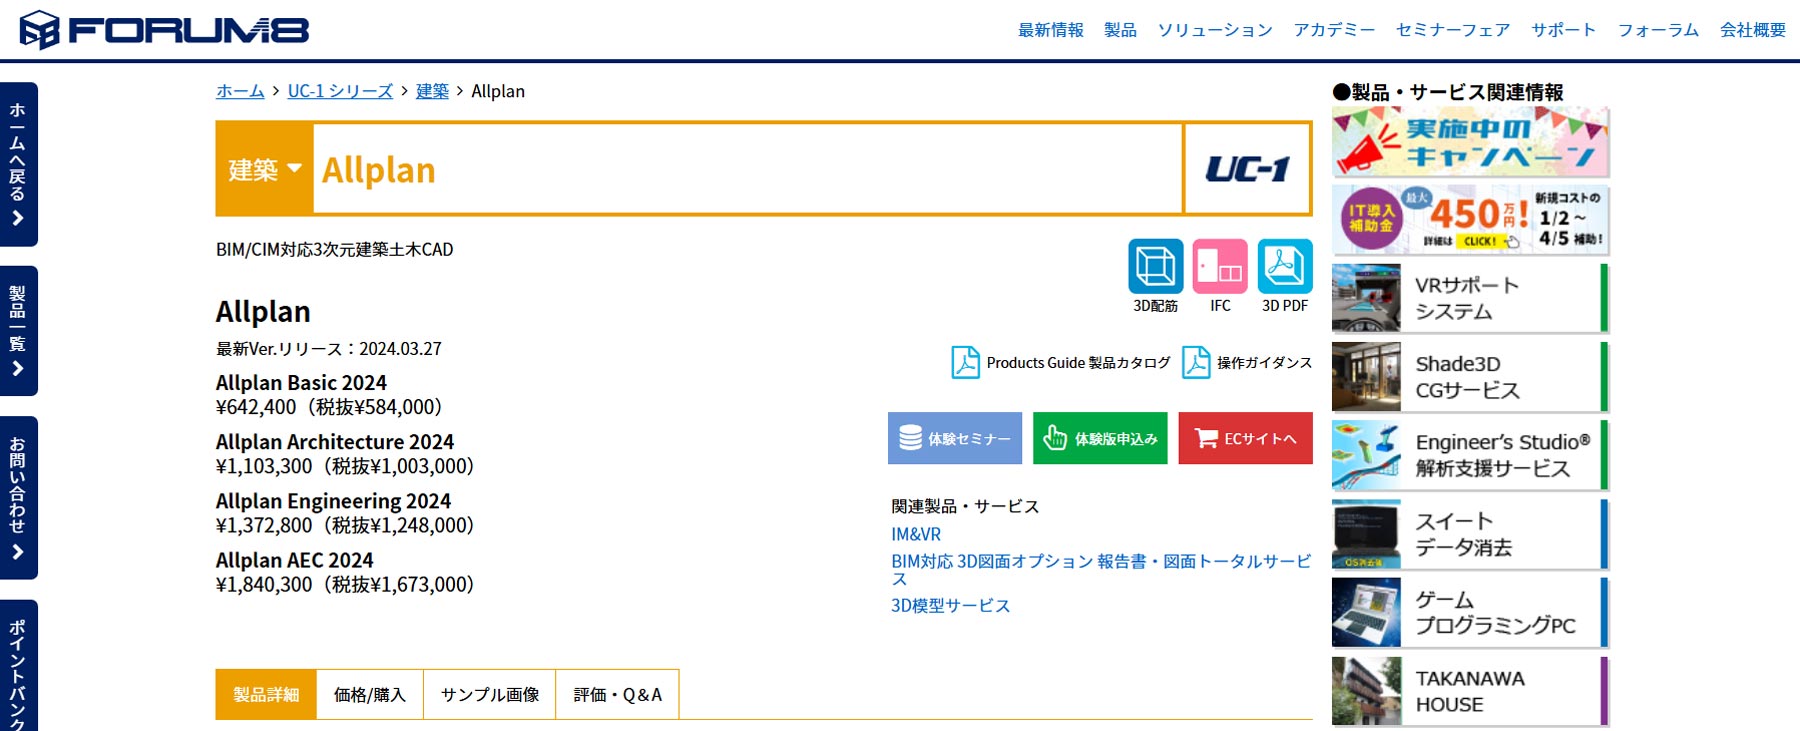Go to ECサイトへ button
Viewport: 1800px width, 731px height.
pos(1245,438)
